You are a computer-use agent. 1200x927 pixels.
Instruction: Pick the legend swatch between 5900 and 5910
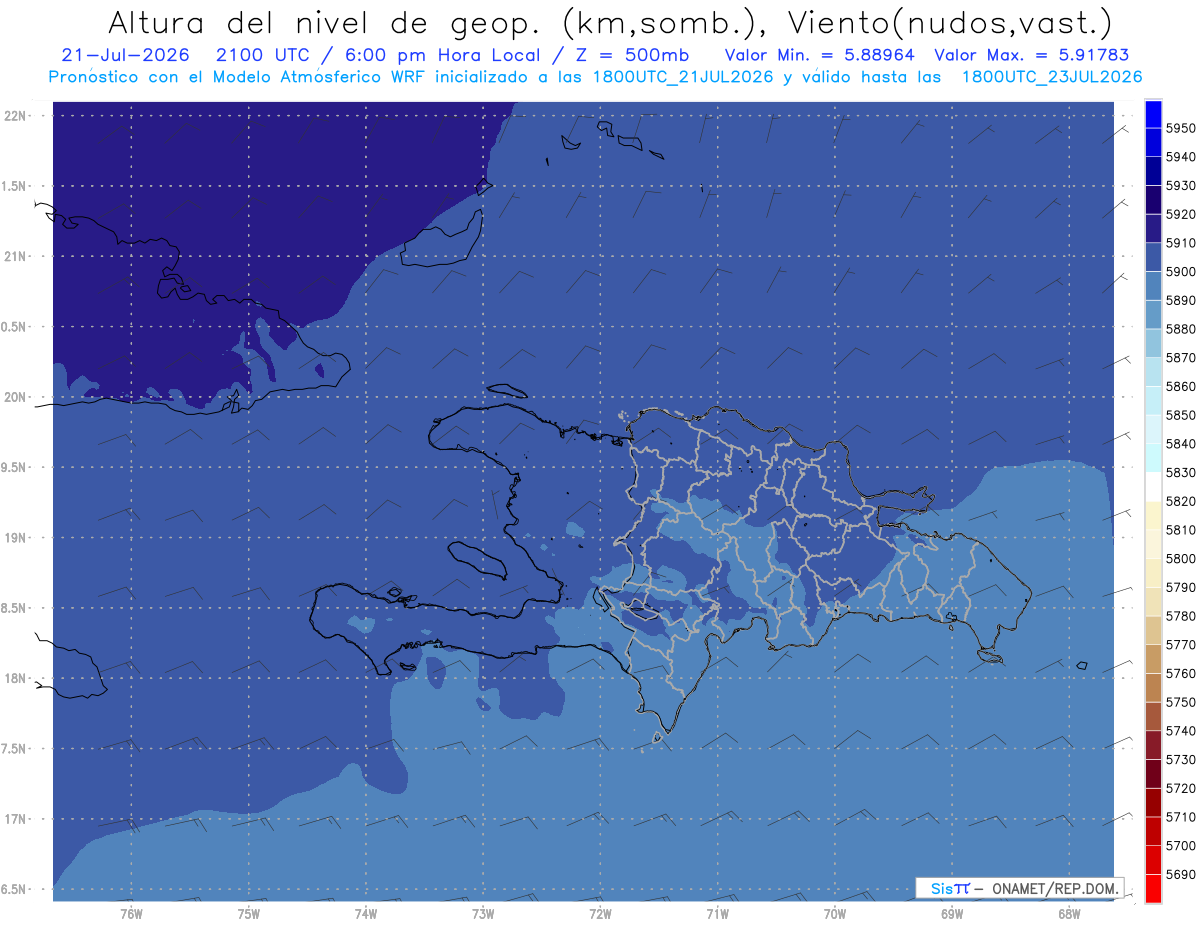click(1153, 257)
